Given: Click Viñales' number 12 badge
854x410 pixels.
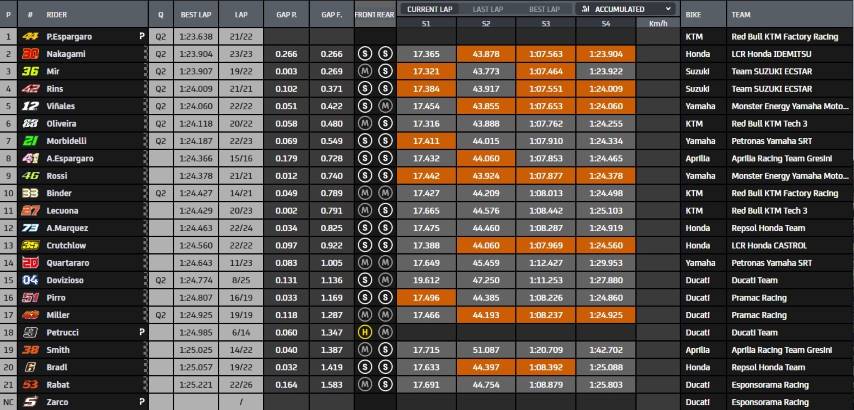Looking at the screenshot, I should click(x=30, y=106).
